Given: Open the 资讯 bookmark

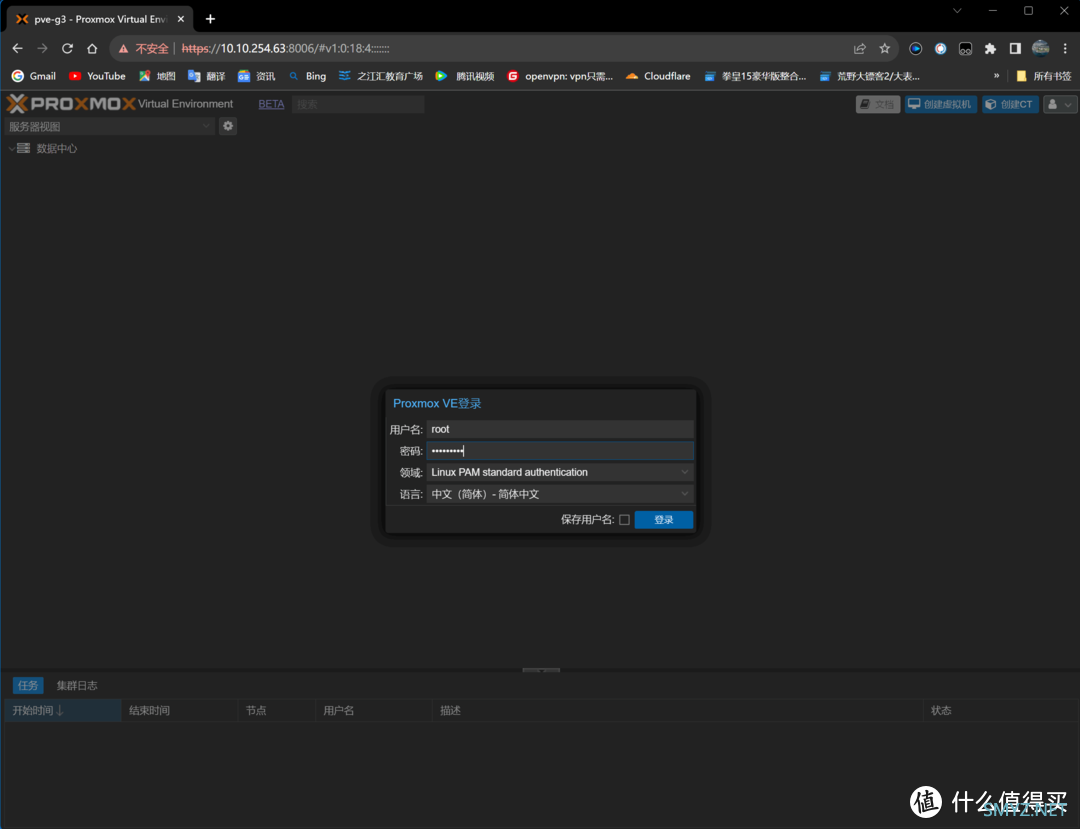Looking at the screenshot, I should [x=256, y=76].
